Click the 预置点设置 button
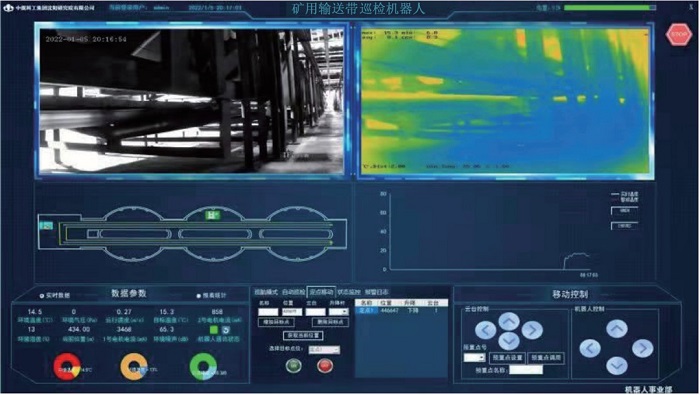The width and height of the screenshot is (700, 395). [x=507, y=358]
